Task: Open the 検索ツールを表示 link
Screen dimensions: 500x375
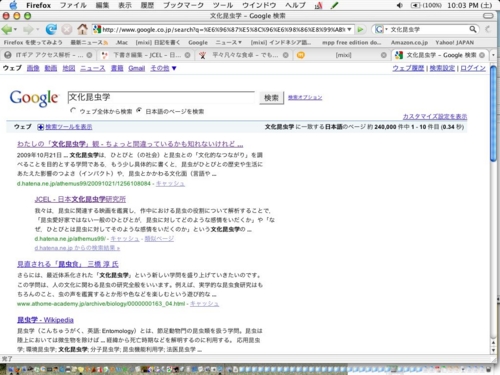Action: click(x=69, y=127)
